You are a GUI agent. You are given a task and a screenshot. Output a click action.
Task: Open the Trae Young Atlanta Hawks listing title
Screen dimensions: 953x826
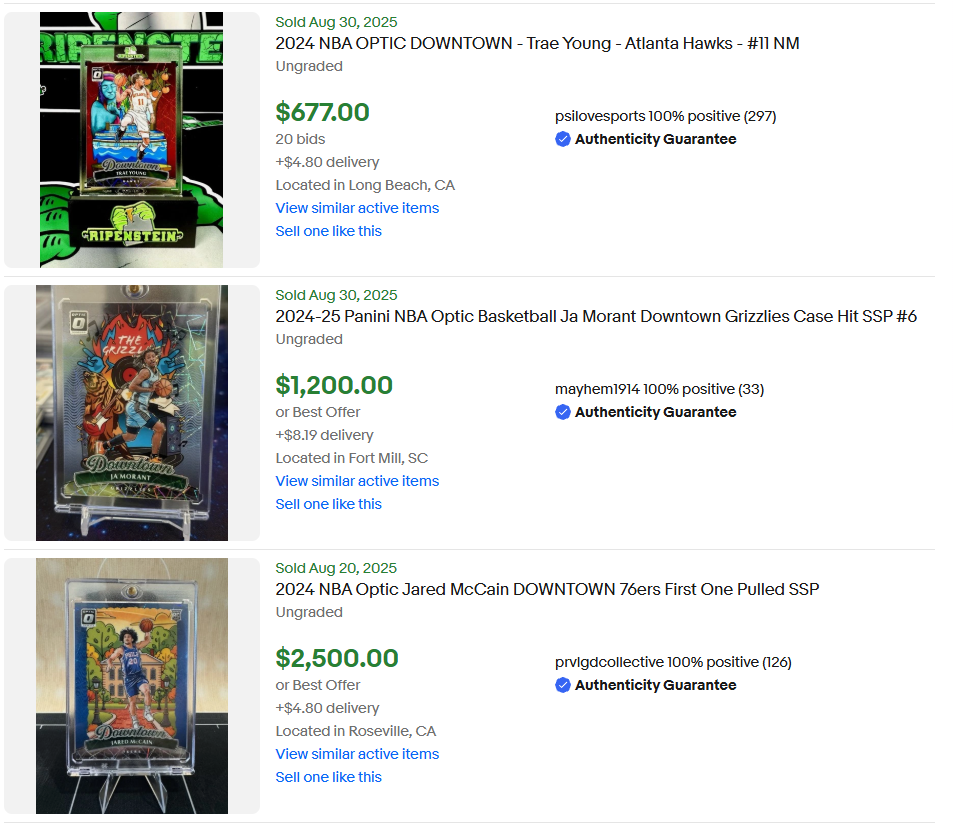[537, 44]
